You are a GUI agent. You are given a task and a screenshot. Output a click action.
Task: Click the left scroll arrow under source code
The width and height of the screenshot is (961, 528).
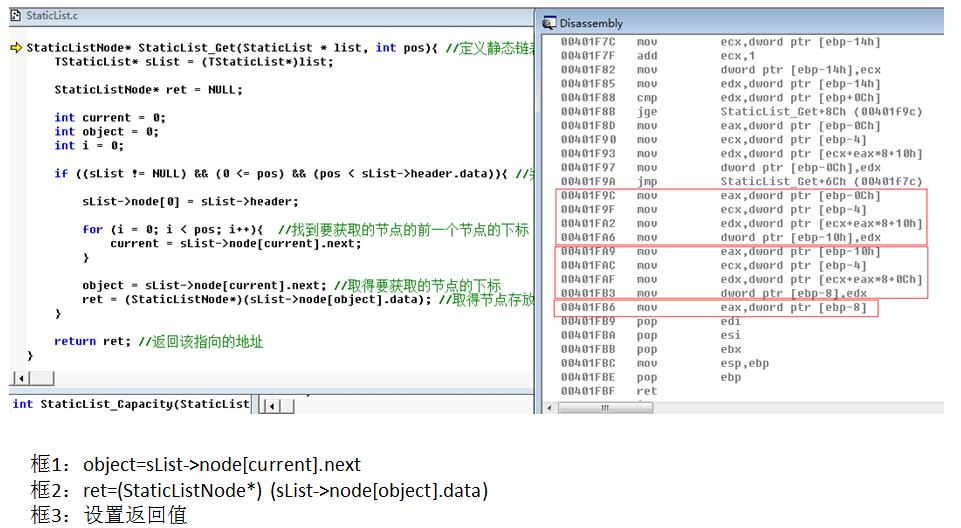[x=21, y=379]
